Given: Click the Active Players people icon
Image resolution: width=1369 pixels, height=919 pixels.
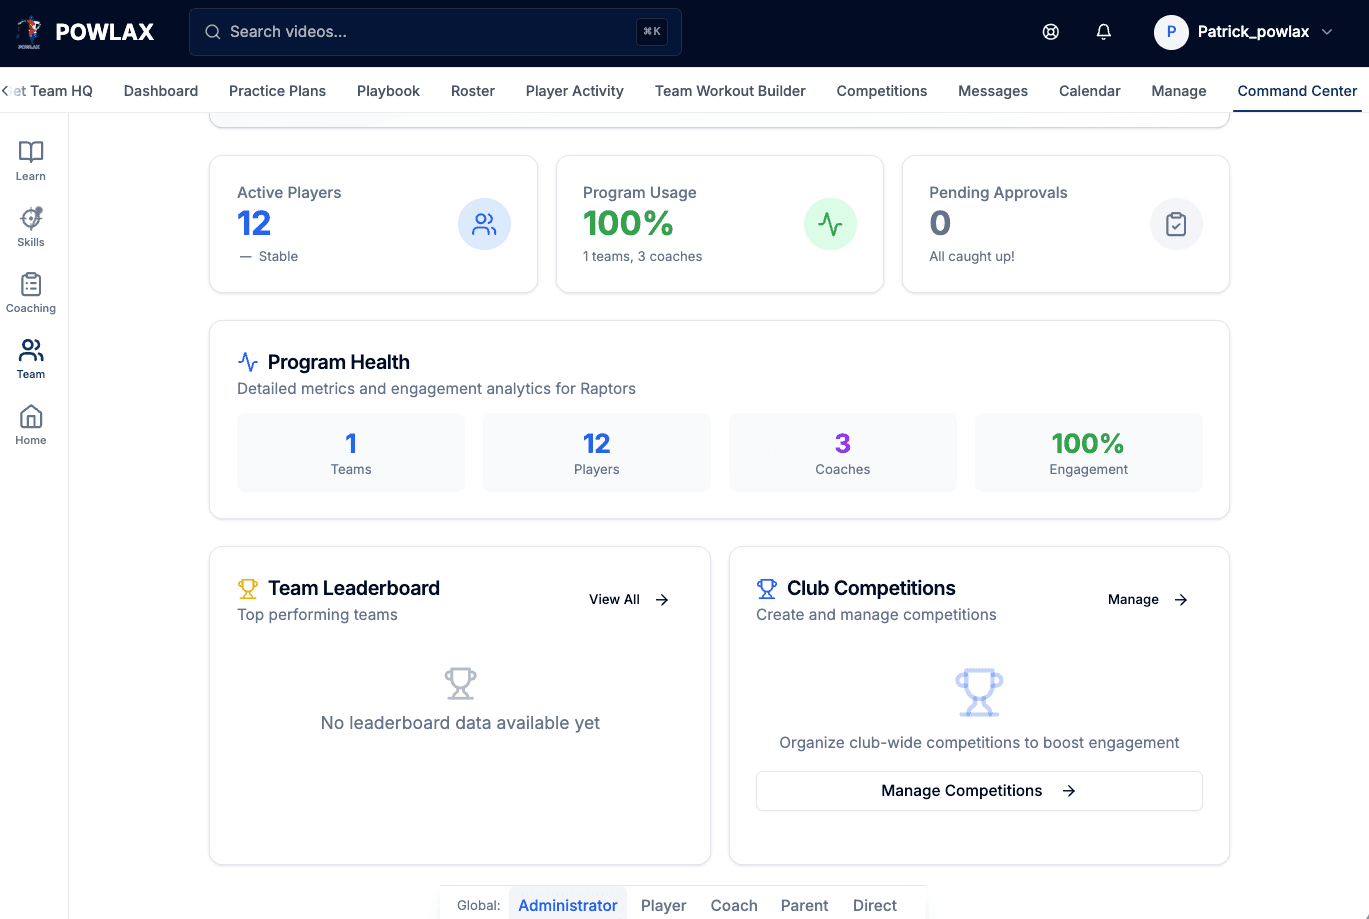Looking at the screenshot, I should point(484,224).
